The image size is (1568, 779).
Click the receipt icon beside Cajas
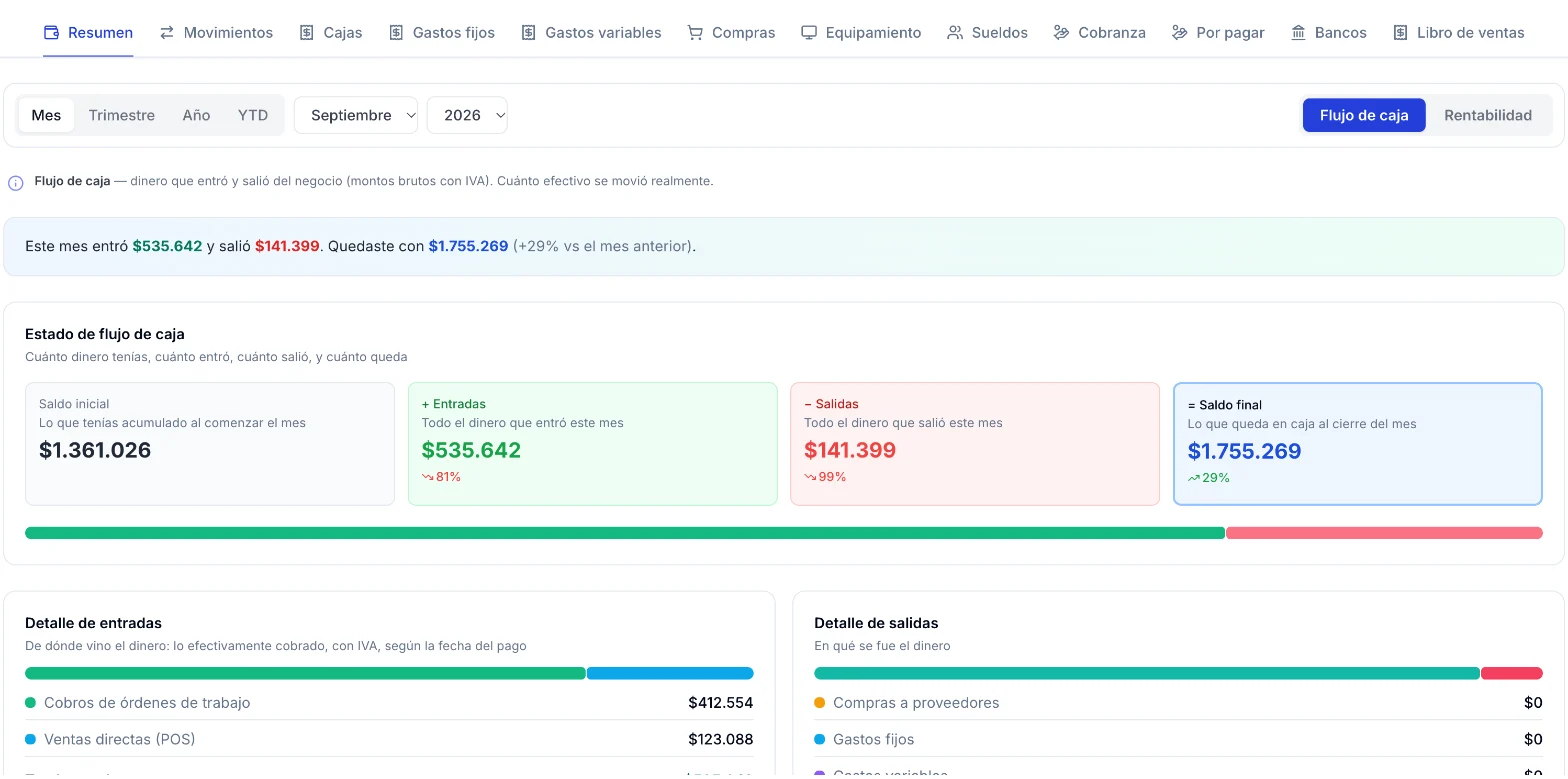(x=307, y=32)
